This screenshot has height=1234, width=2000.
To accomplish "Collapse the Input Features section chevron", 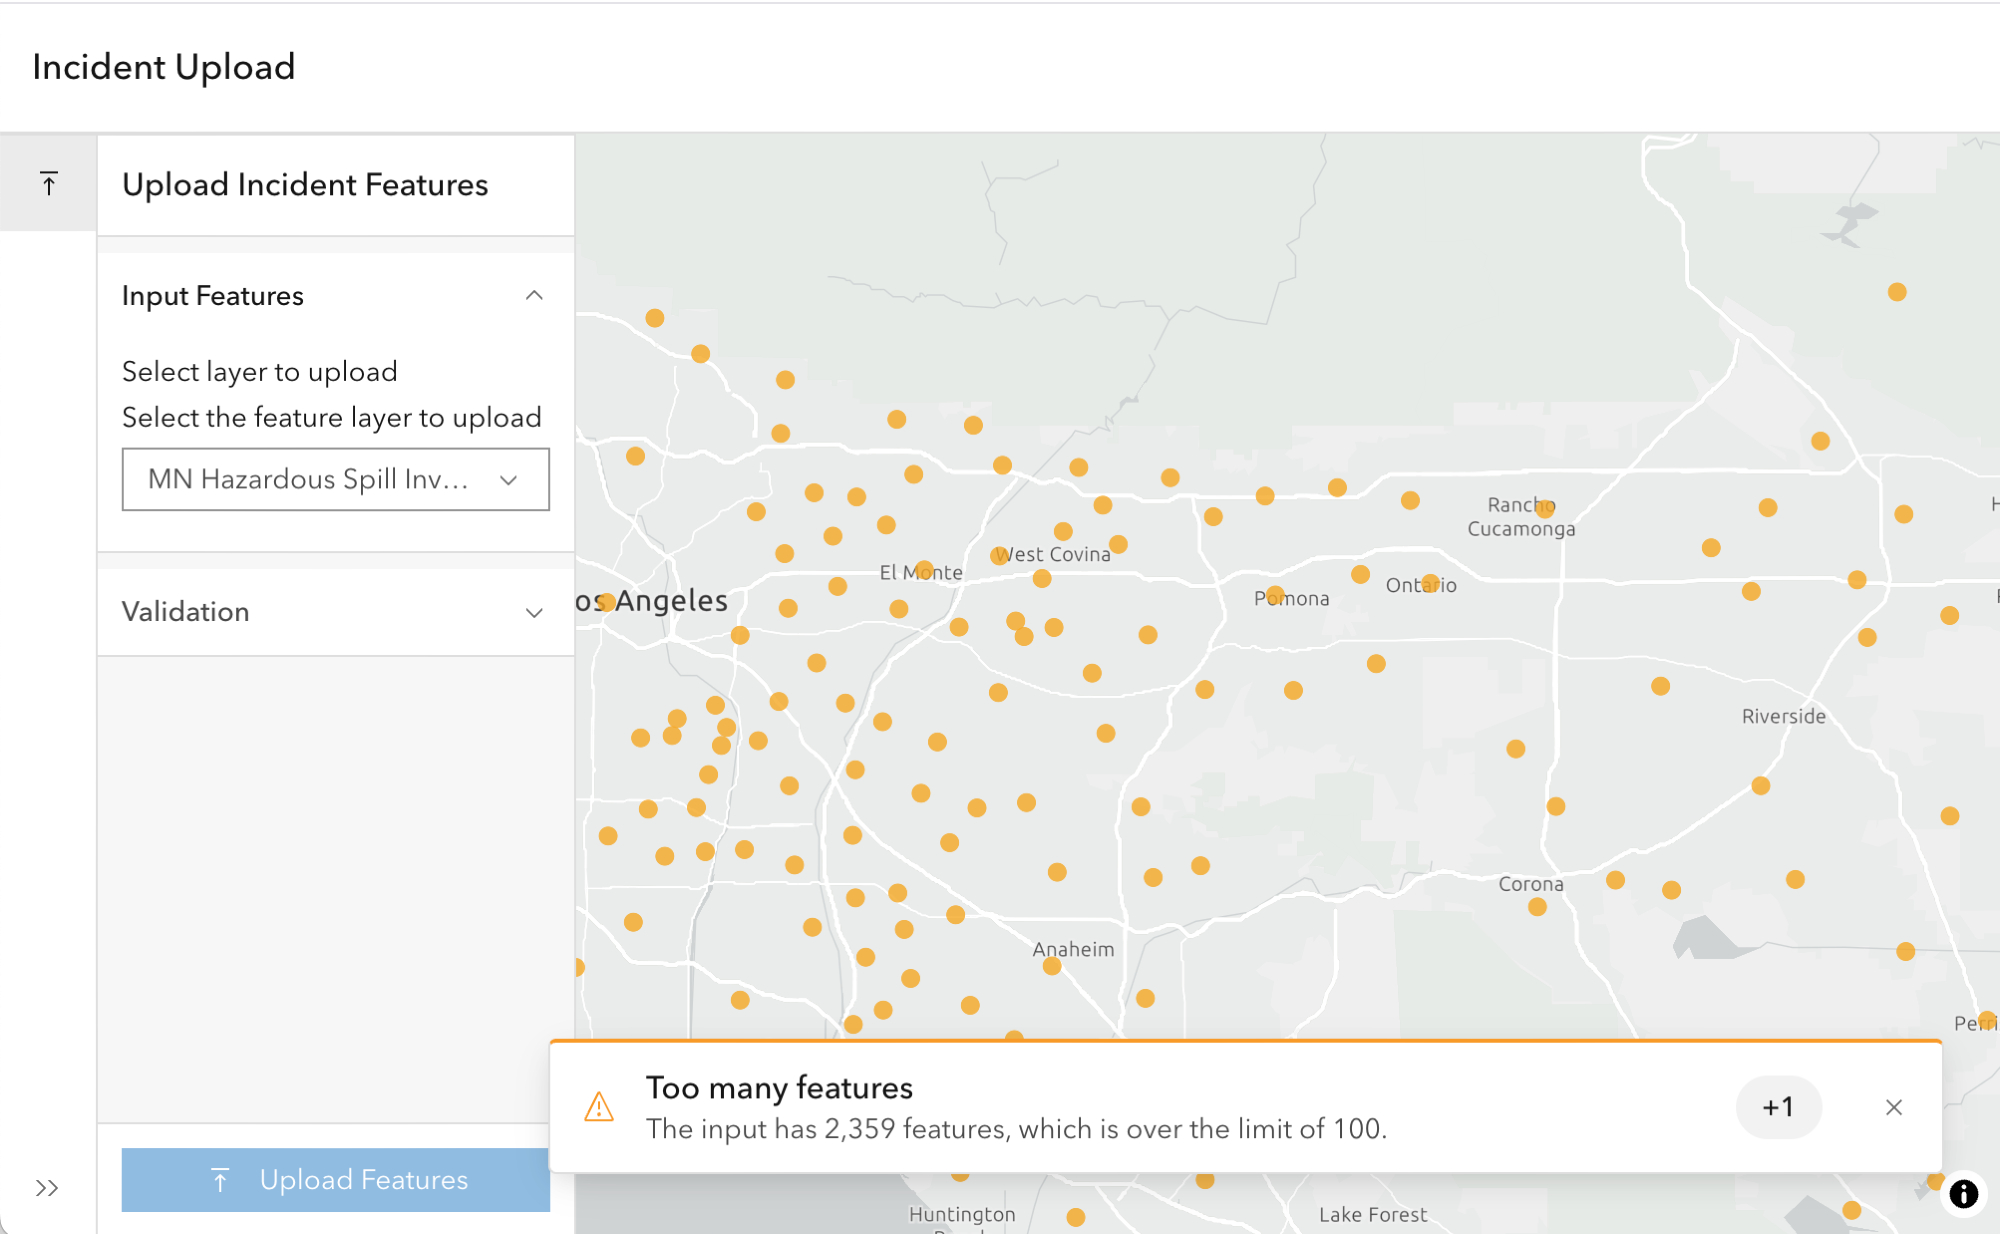I will (x=534, y=295).
